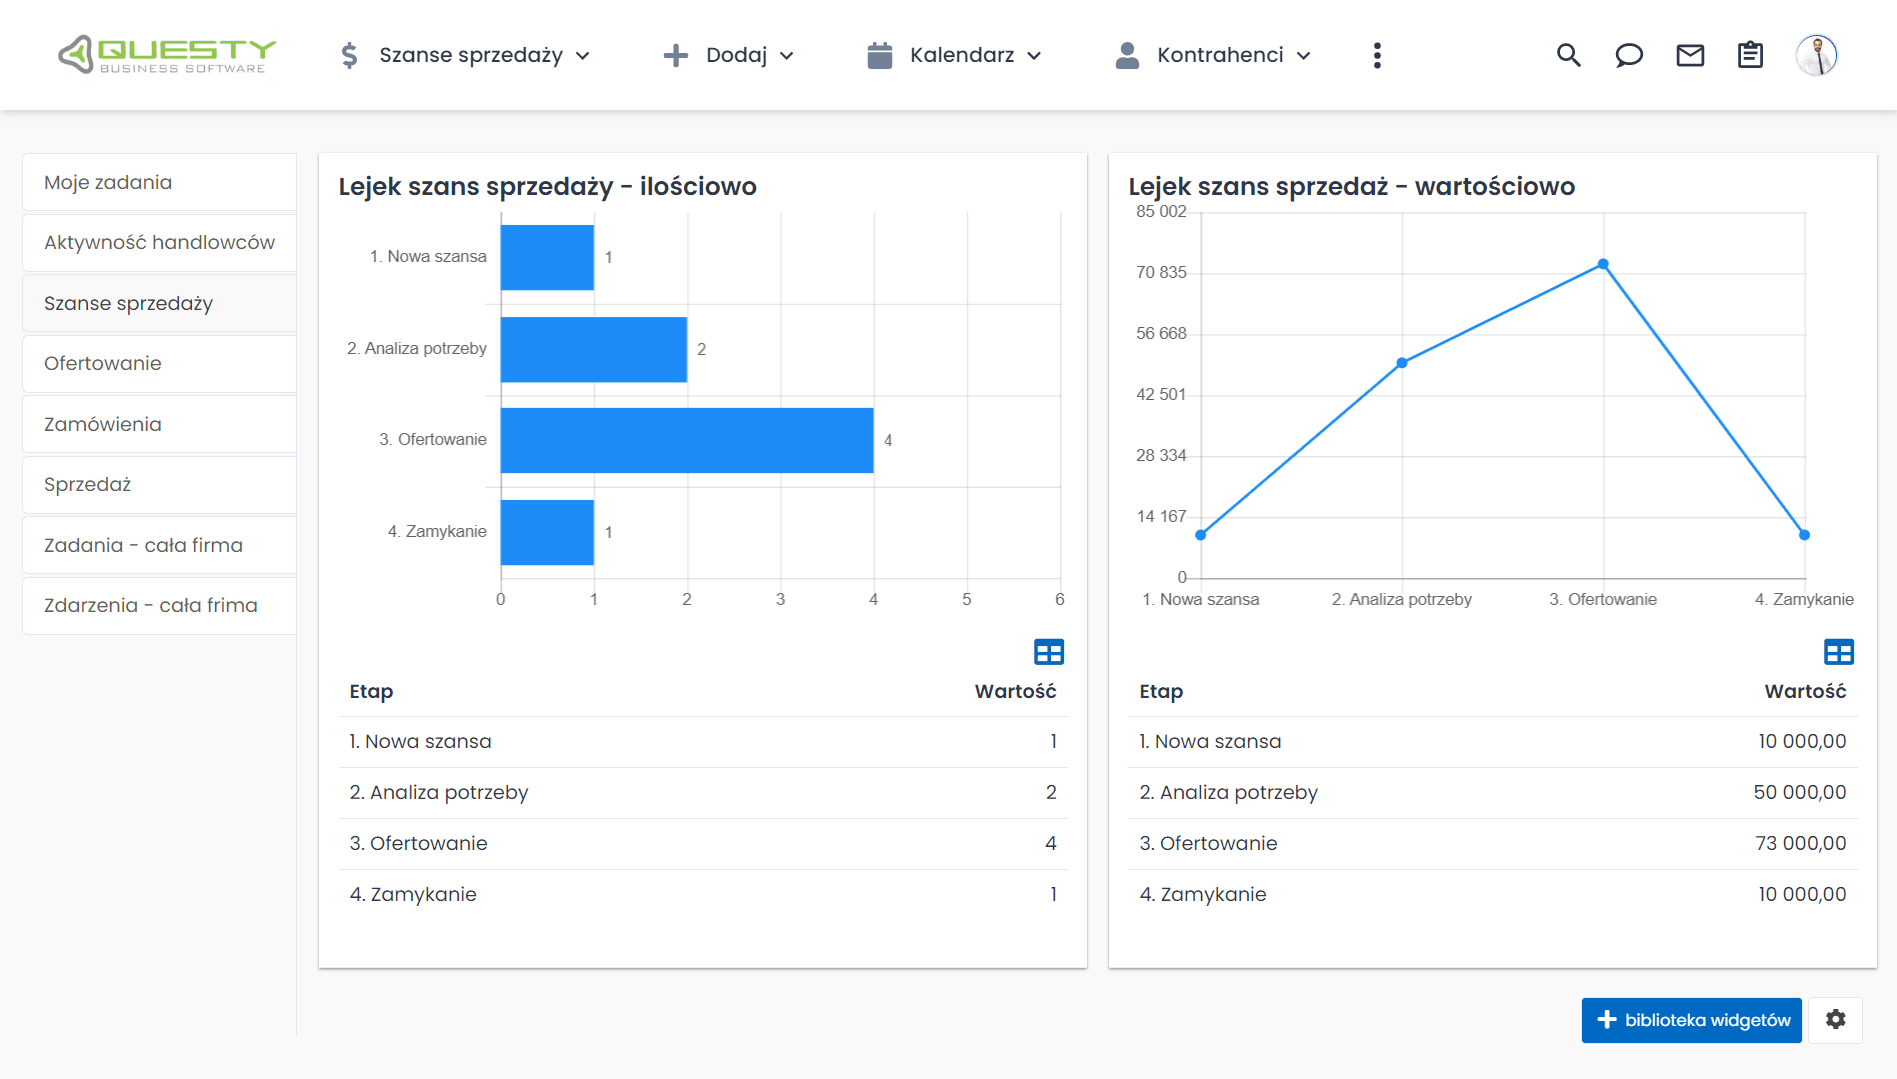
Task: Click the plus icon next to Dodaj
Action: pos(676,55)
